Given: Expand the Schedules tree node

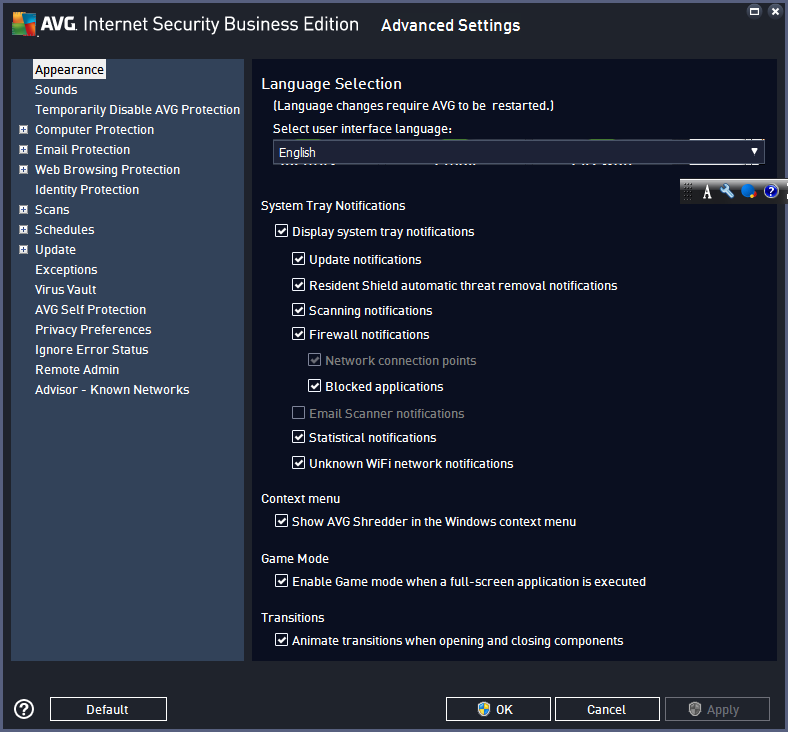Looking at the screenshot, I should (24, 230).
